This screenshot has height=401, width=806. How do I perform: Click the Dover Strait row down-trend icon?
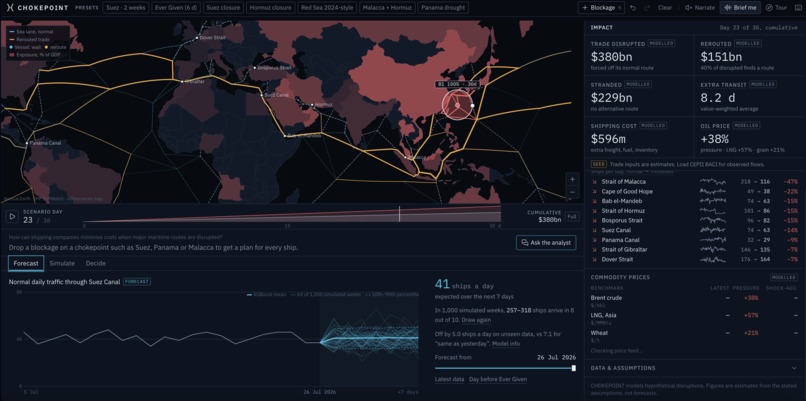pyautogui.click(x=594, y=260)
